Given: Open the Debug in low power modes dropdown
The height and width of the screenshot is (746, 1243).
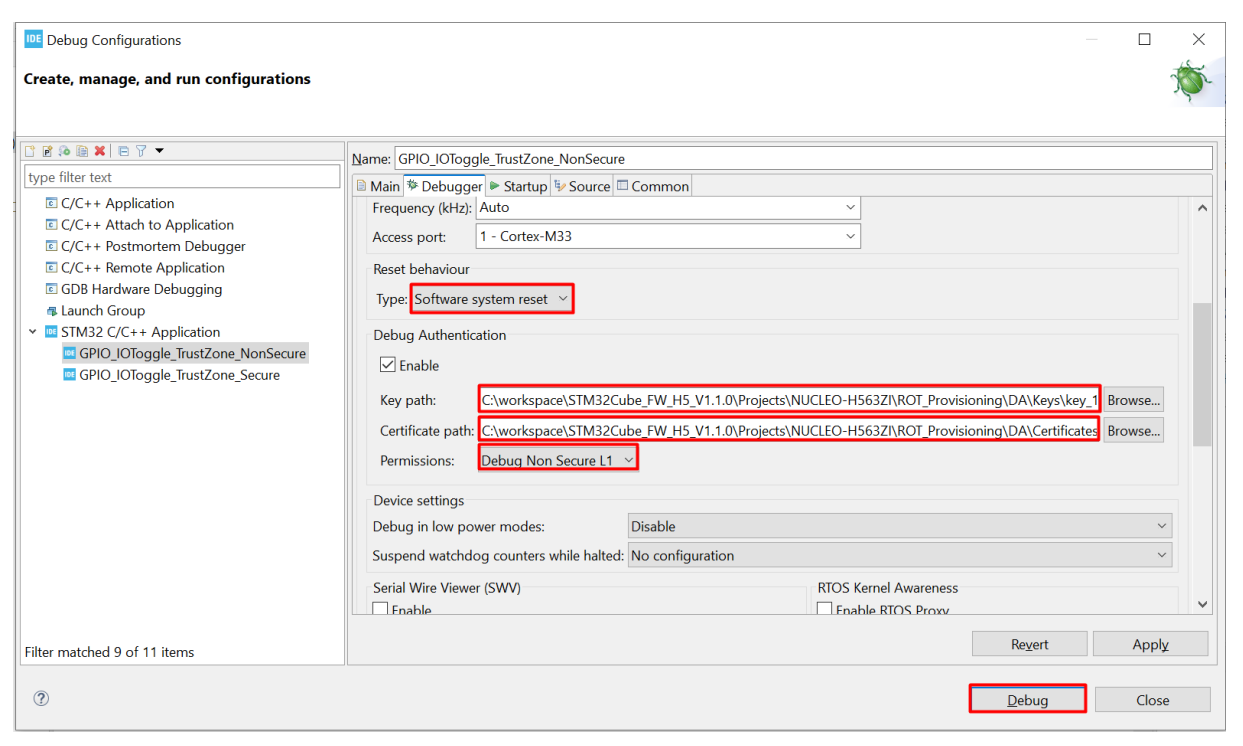Looking at the screenshot, I should click(x=900, y=526).
